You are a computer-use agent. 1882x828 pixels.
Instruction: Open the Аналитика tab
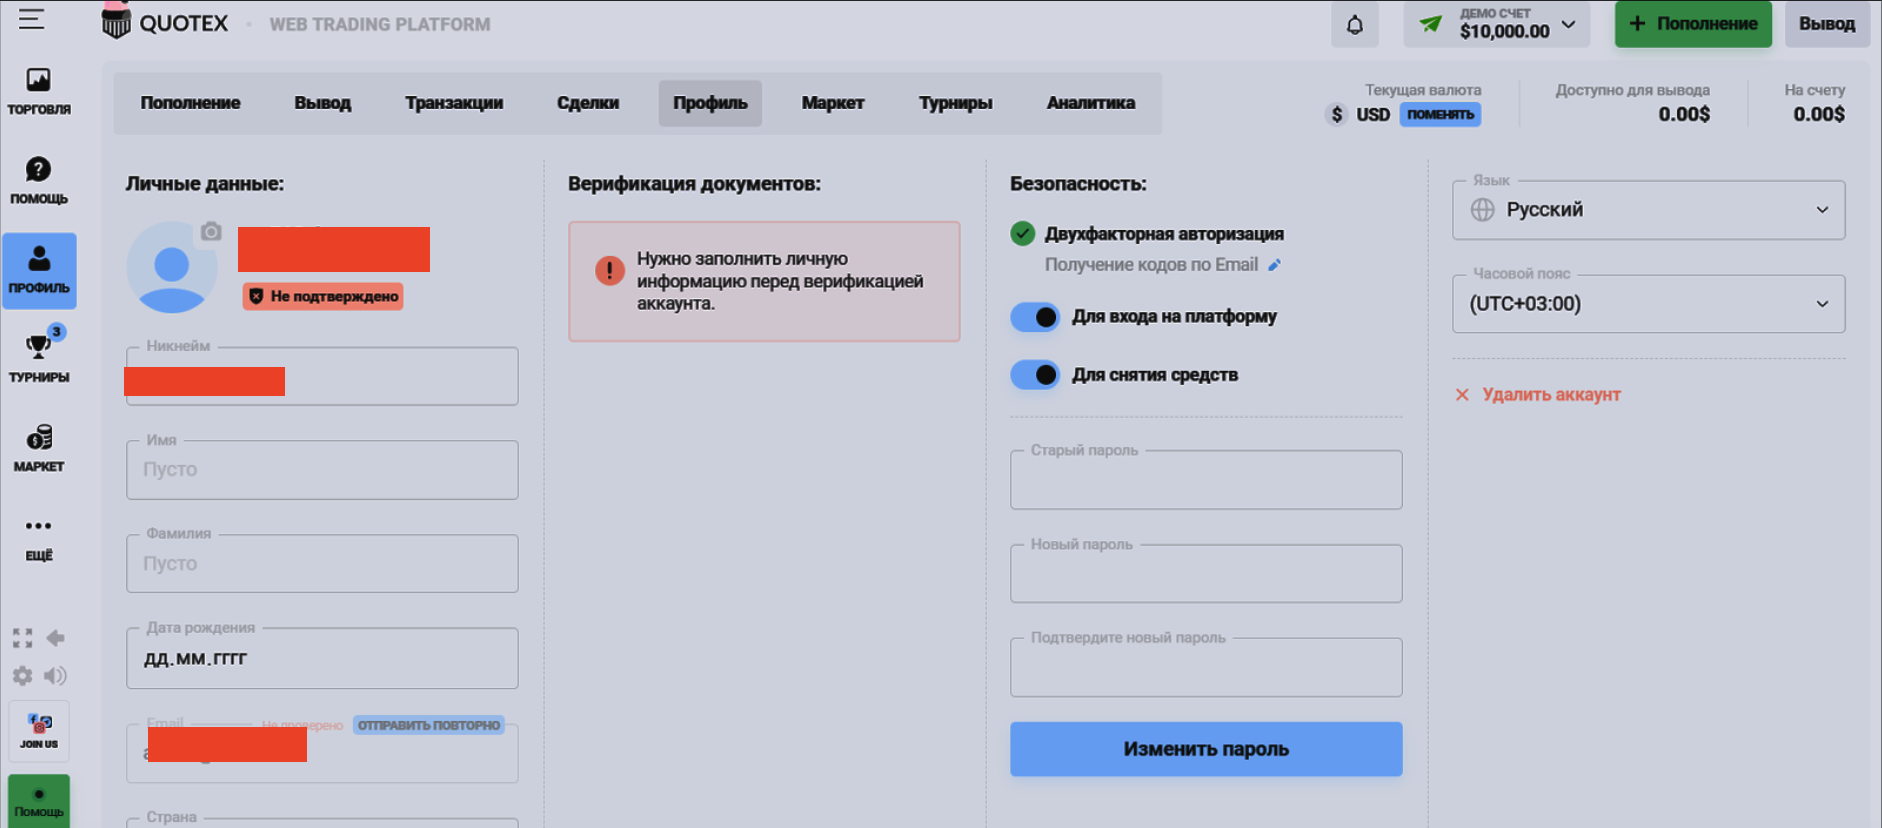[1090, 103]
